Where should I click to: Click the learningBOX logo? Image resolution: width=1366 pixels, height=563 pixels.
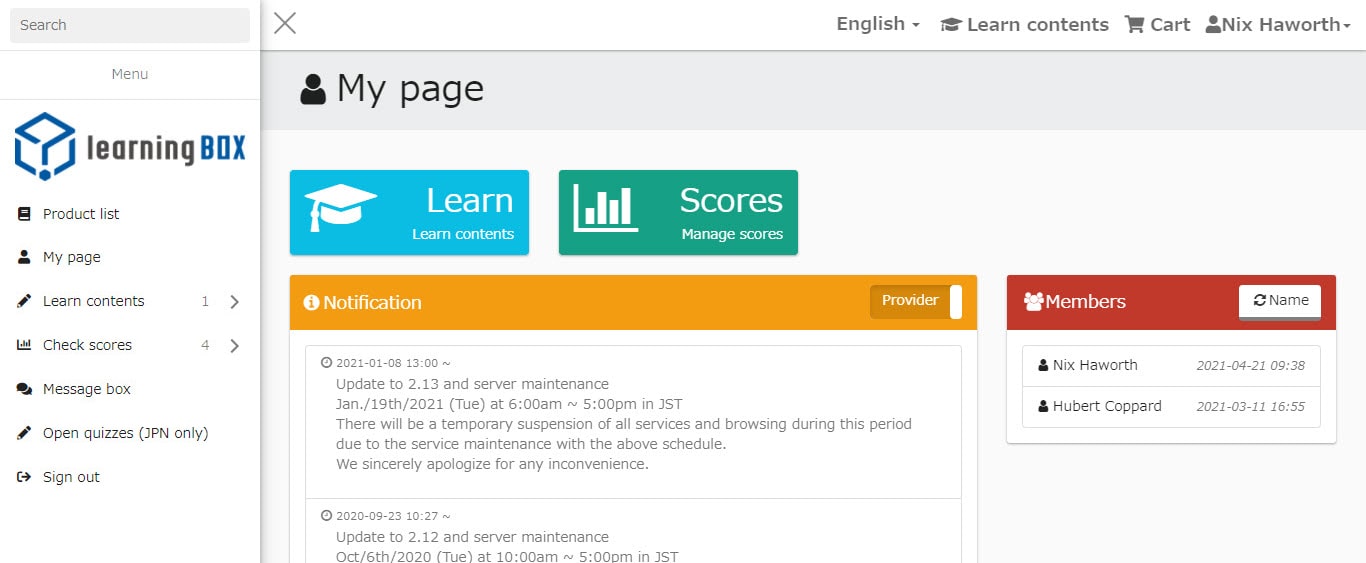point(130,147)
